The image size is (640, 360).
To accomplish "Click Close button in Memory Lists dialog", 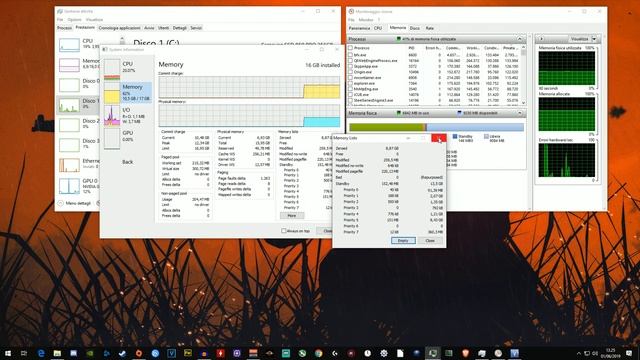I will pos(430,240).
